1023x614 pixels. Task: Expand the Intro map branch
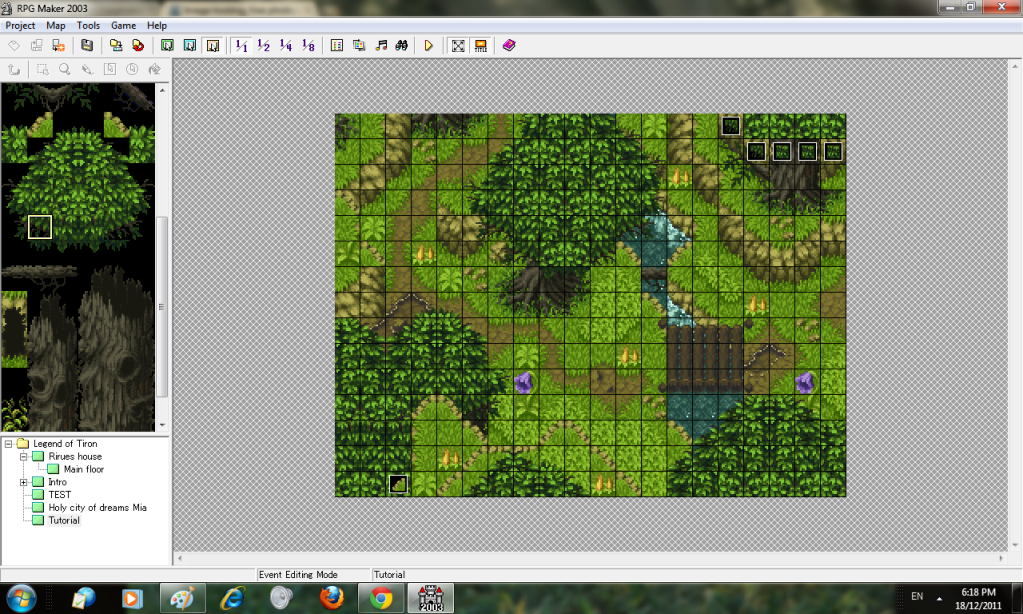[x=23, y=482]
